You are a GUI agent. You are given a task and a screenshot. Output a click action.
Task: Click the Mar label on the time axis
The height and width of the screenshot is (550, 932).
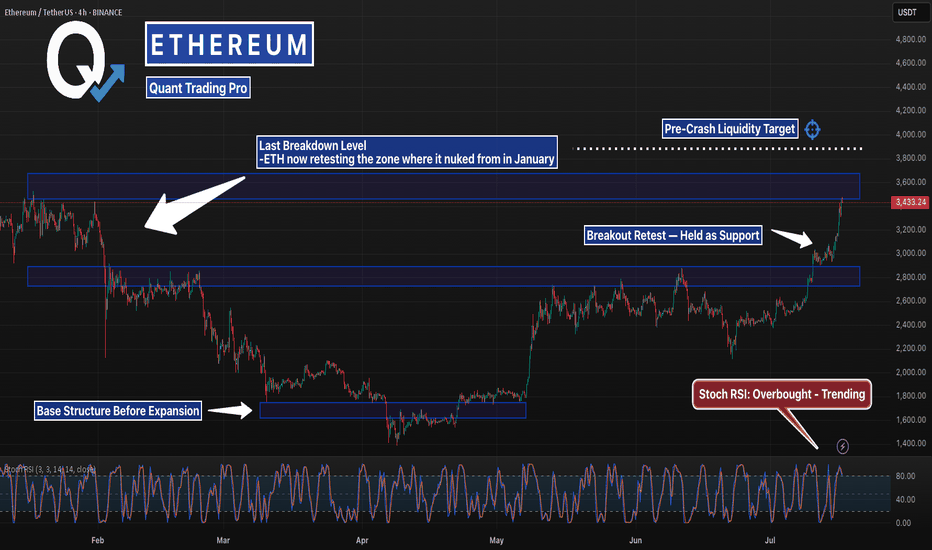point(223,540)
